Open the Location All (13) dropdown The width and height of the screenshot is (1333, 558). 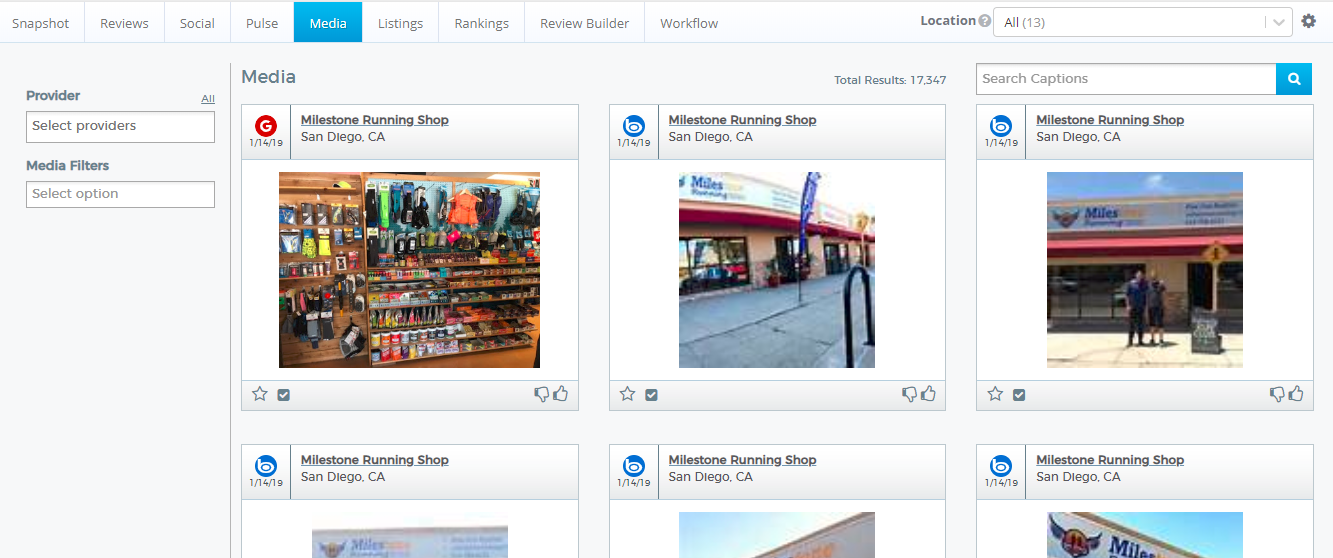pos(1143,22)
